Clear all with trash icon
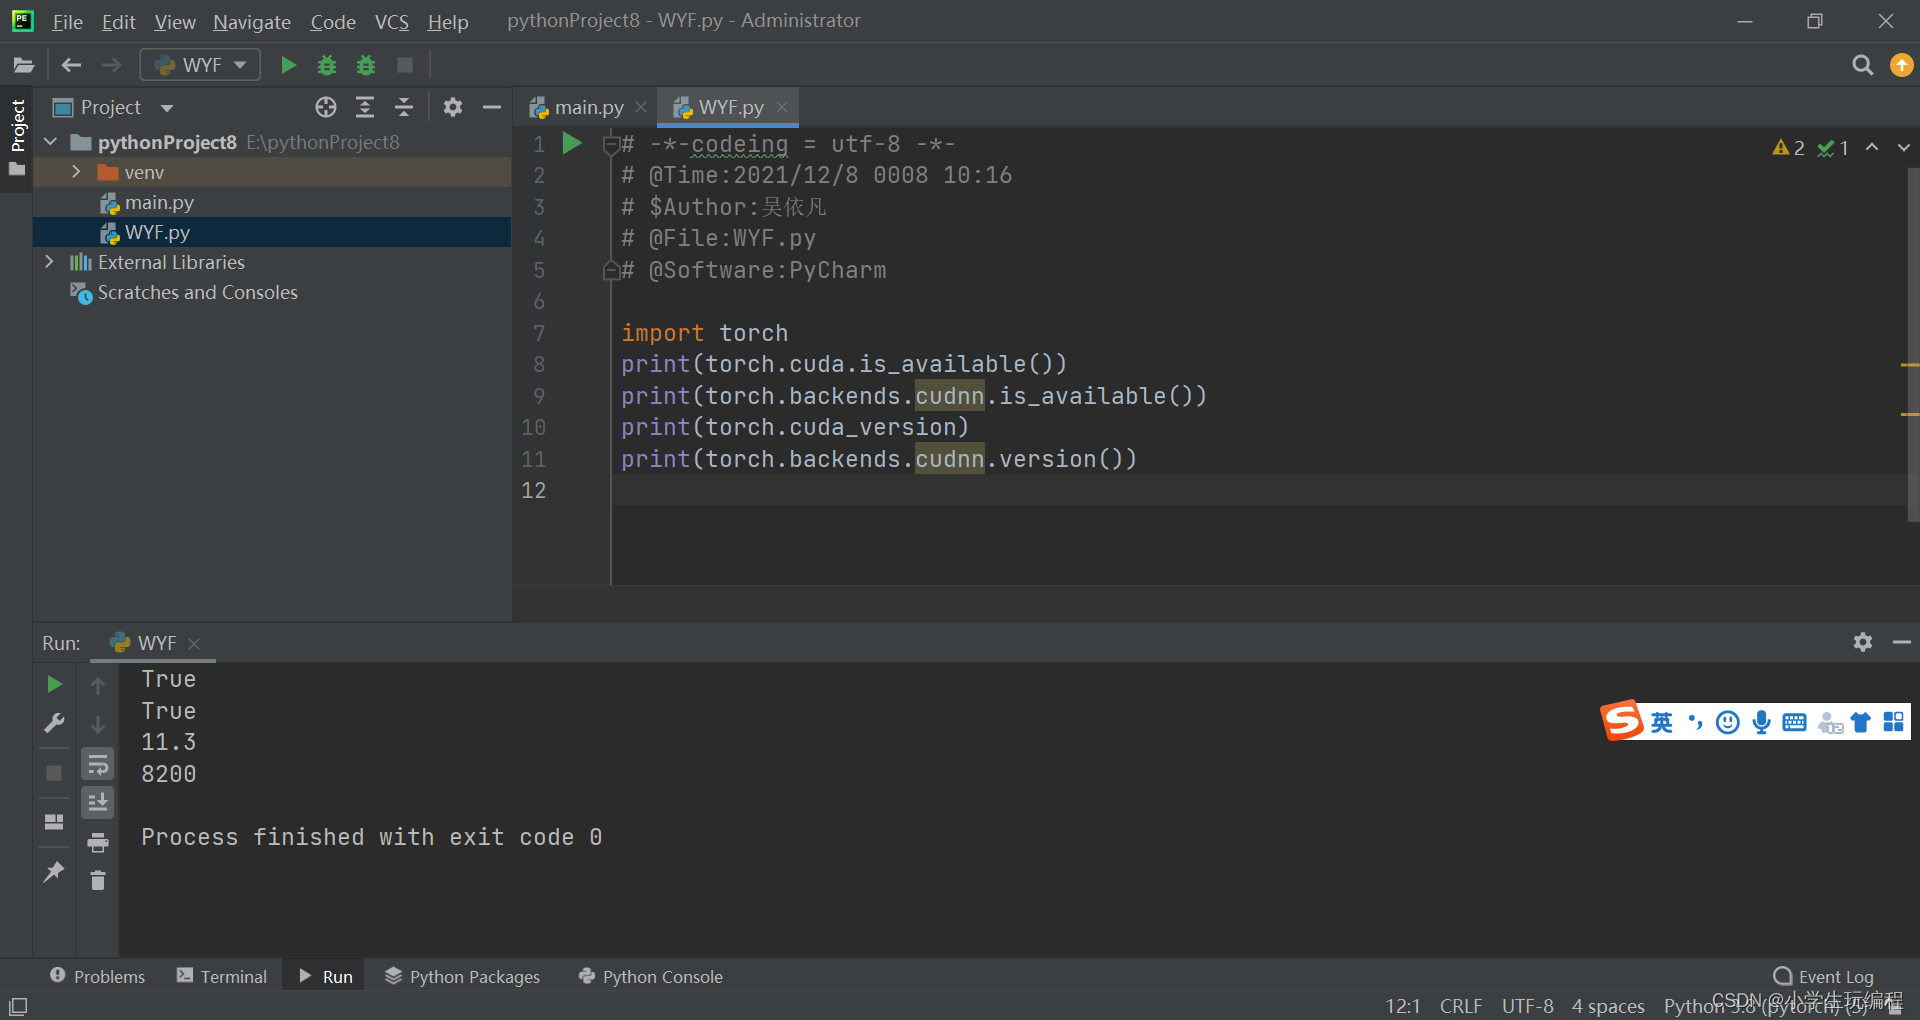Screen dimensions: 1920x1020 tap(98, 880)
